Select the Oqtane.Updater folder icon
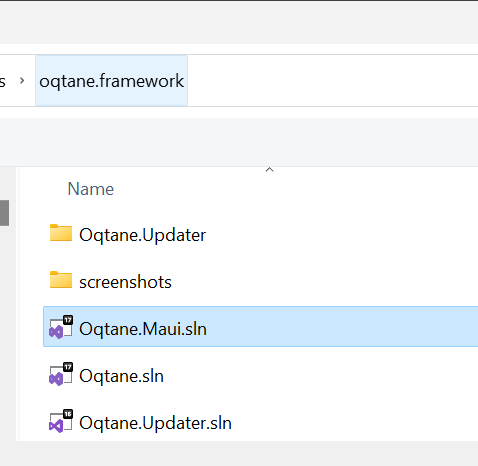This screenshot has width=478, height=466. pyautogui.click(x=61, y=233)
